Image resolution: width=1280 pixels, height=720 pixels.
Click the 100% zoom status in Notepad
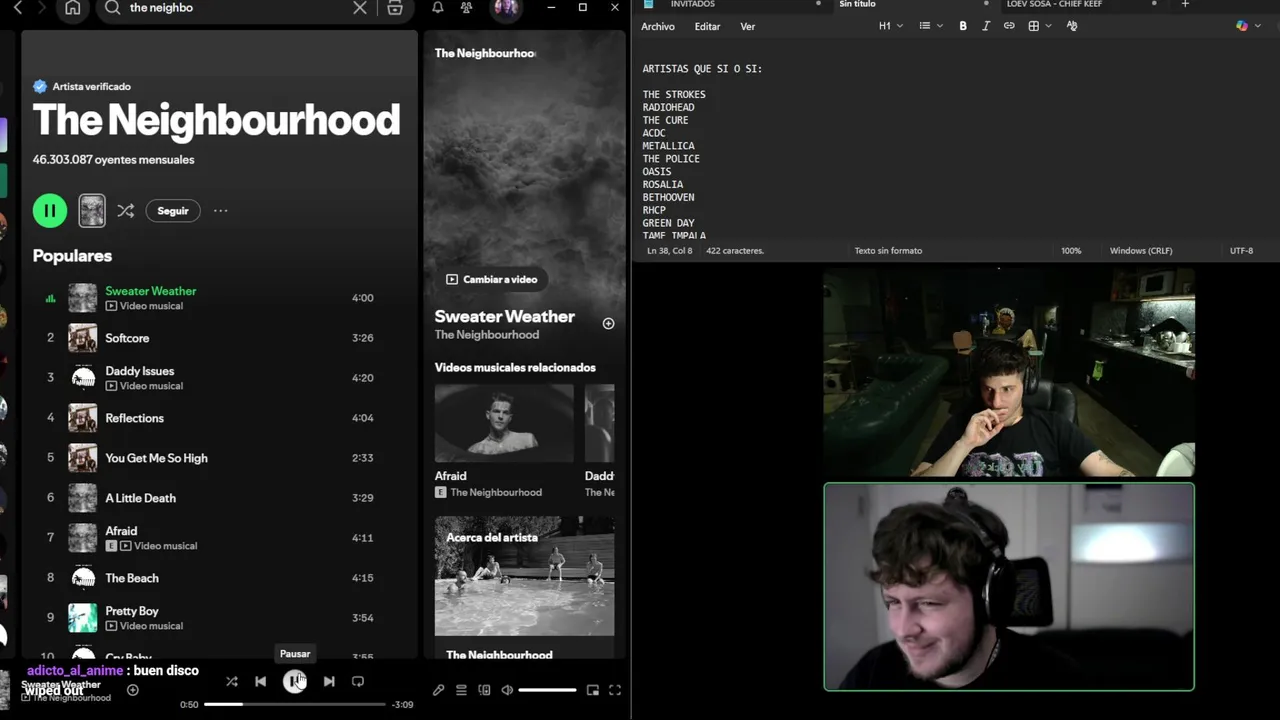(1071, 251)
